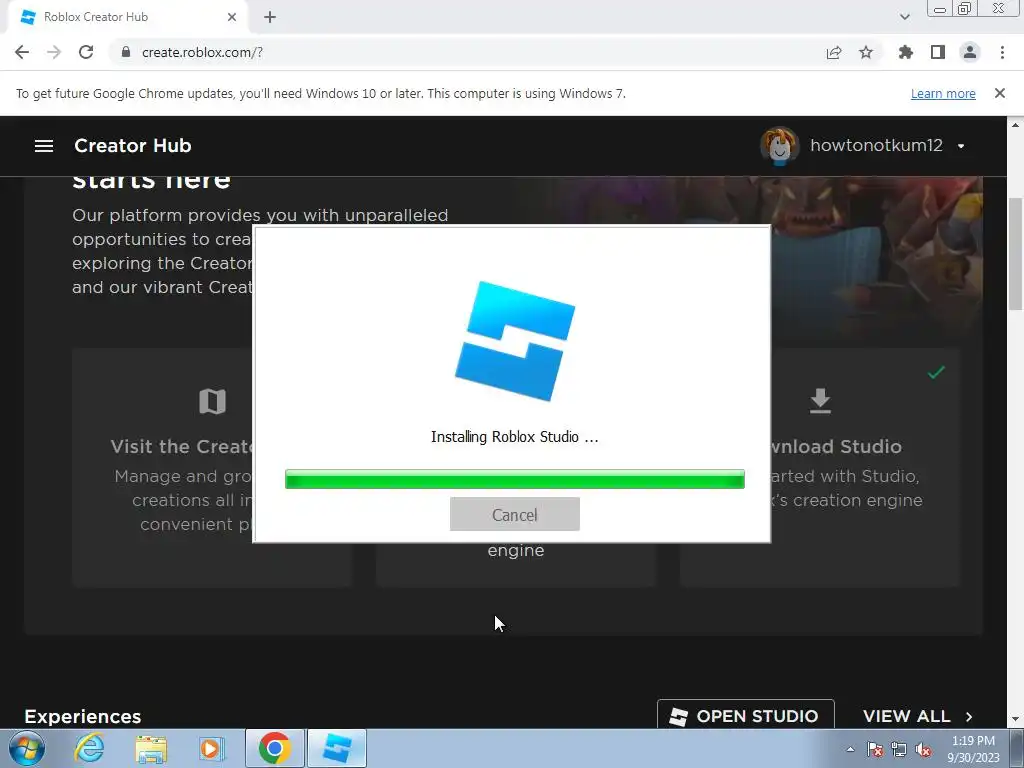
Task: Show hidden system tray icons
Action: coord(850,749)
